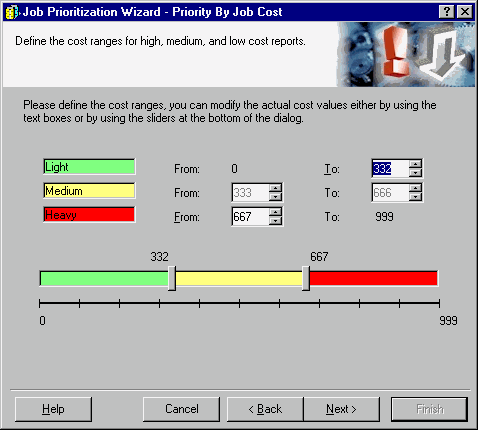Click the Light From value 0
This screenshot has width=478, height=430.
point(234,169)
